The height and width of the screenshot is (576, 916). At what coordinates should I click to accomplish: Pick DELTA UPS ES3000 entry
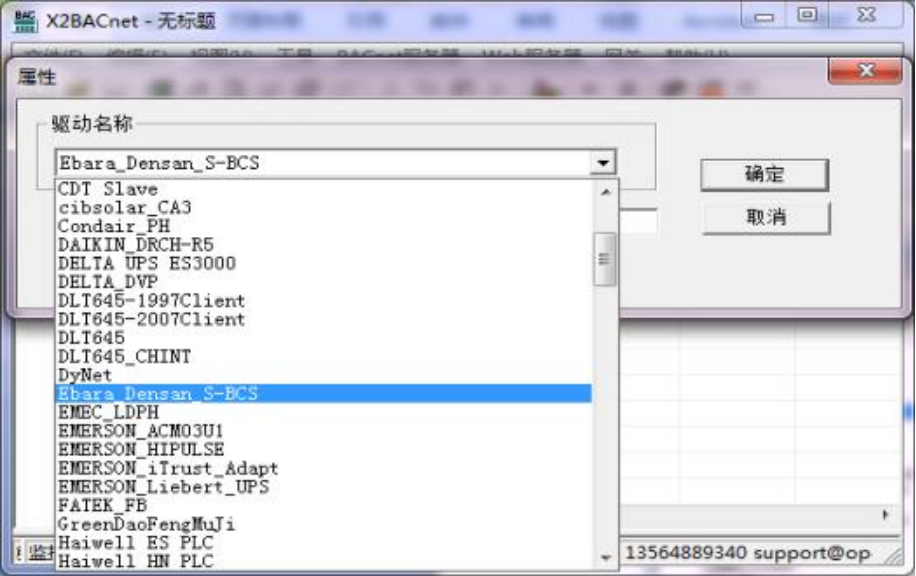[x=324, y=264]
